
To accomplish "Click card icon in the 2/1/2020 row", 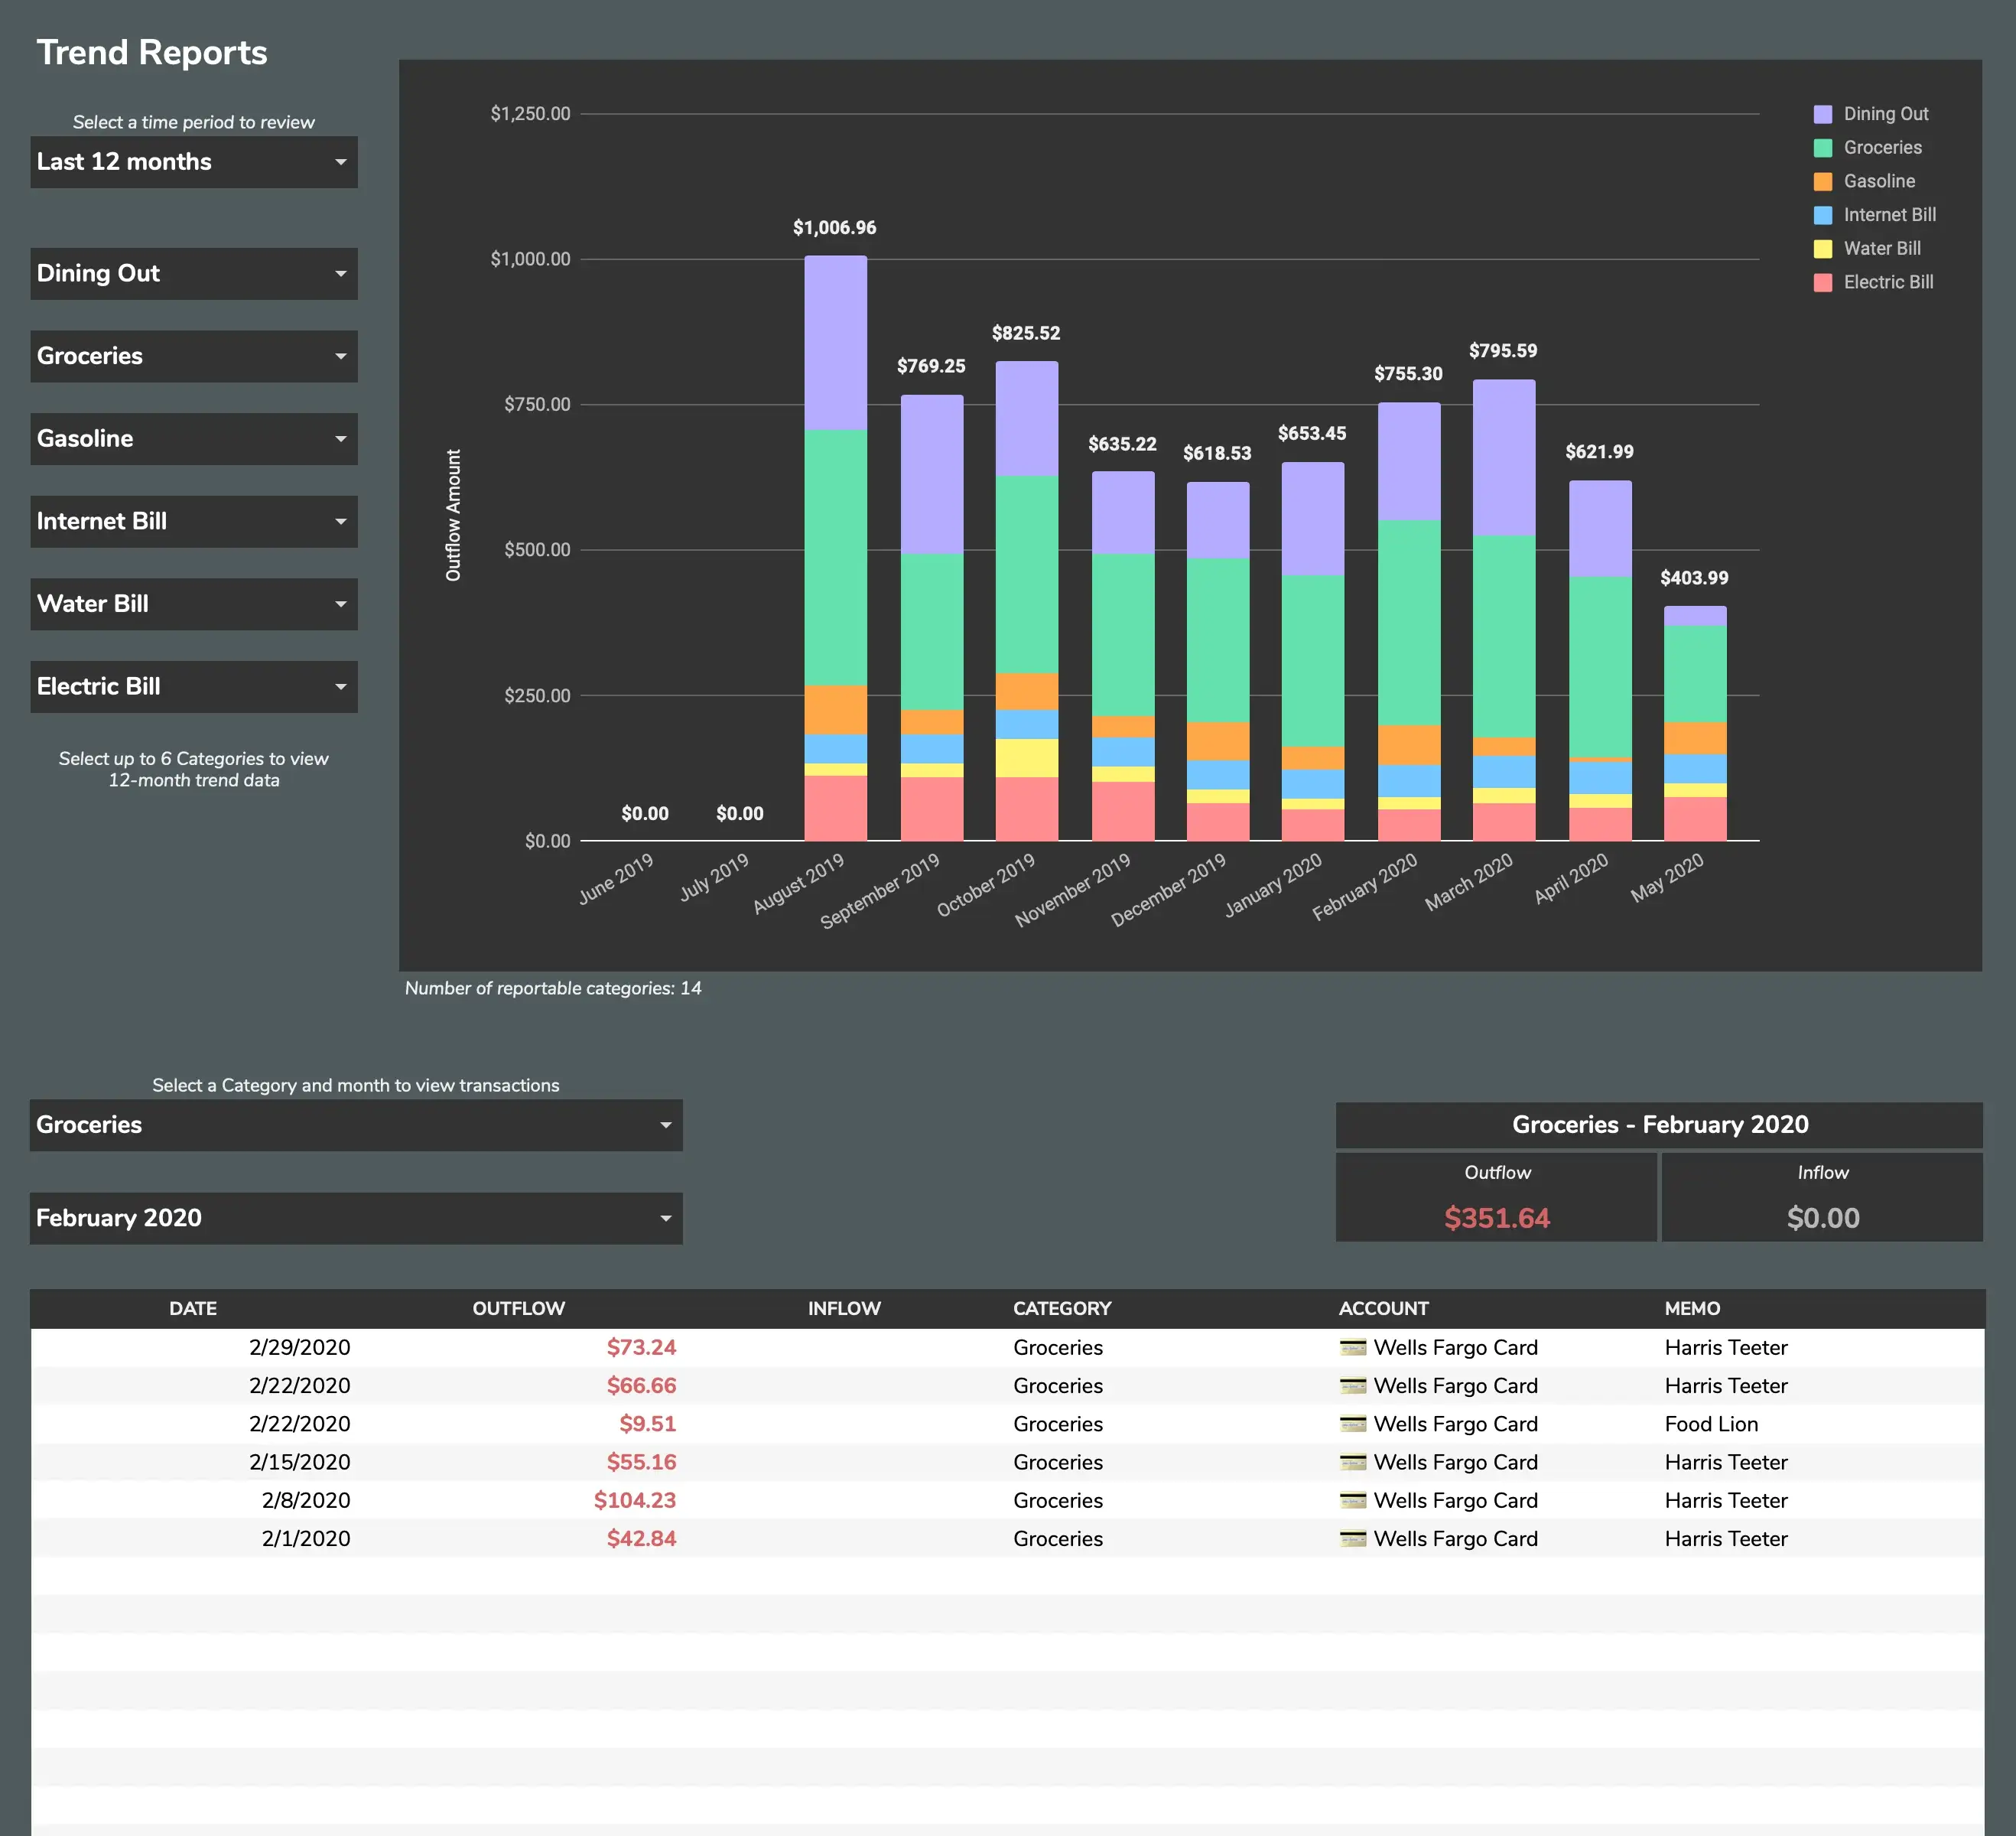I will coord(1353,1539).
